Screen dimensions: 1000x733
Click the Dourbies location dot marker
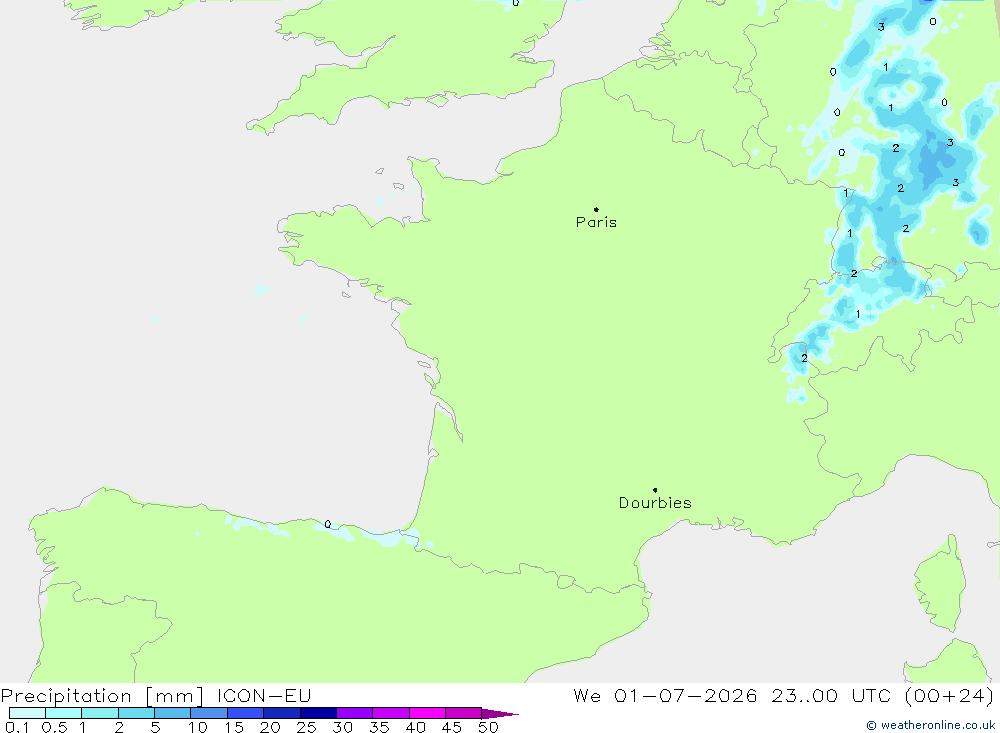[x=655, y=490]
